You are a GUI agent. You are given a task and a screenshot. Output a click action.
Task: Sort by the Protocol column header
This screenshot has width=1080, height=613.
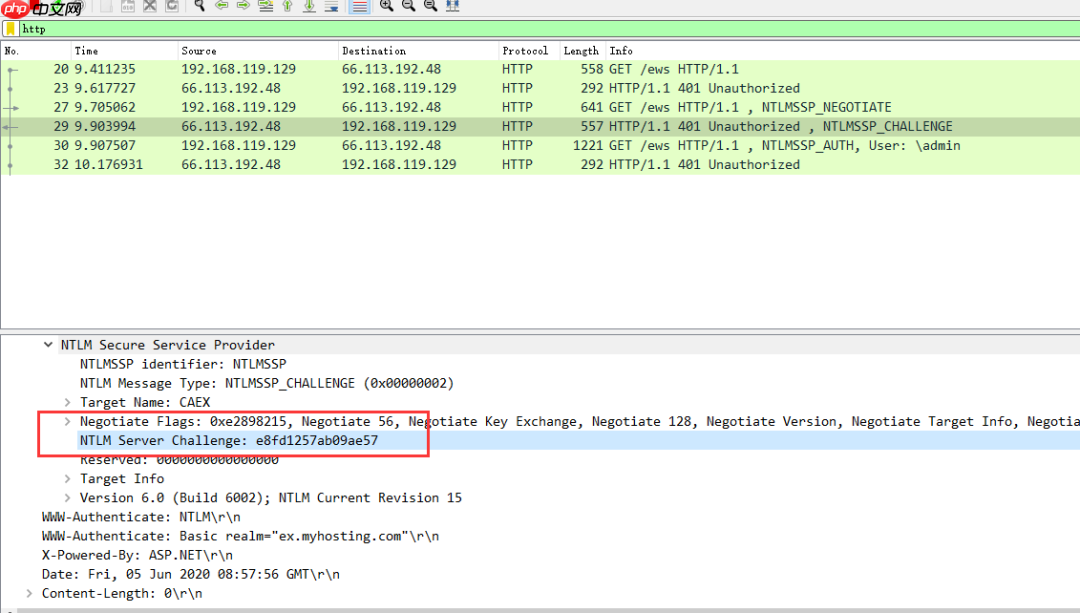(x=525, y=51)
